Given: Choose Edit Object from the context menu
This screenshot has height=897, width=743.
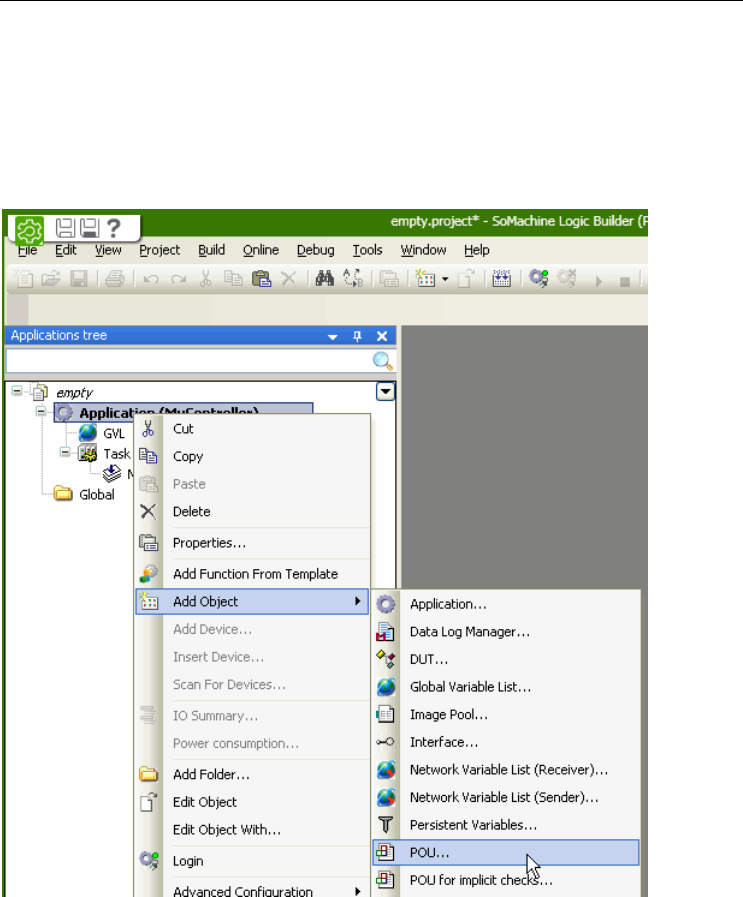Looking at the screenshot, I should click(253, 802).
